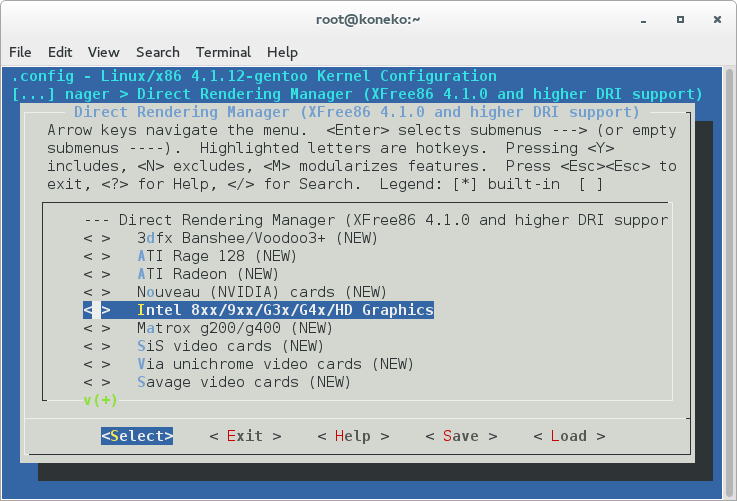
Task: Open the Search menu
Action: [157, 52]
